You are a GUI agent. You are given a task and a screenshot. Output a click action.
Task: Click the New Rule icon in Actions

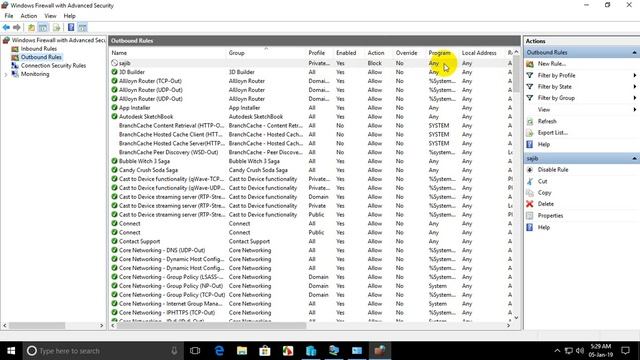pos(530,64)
